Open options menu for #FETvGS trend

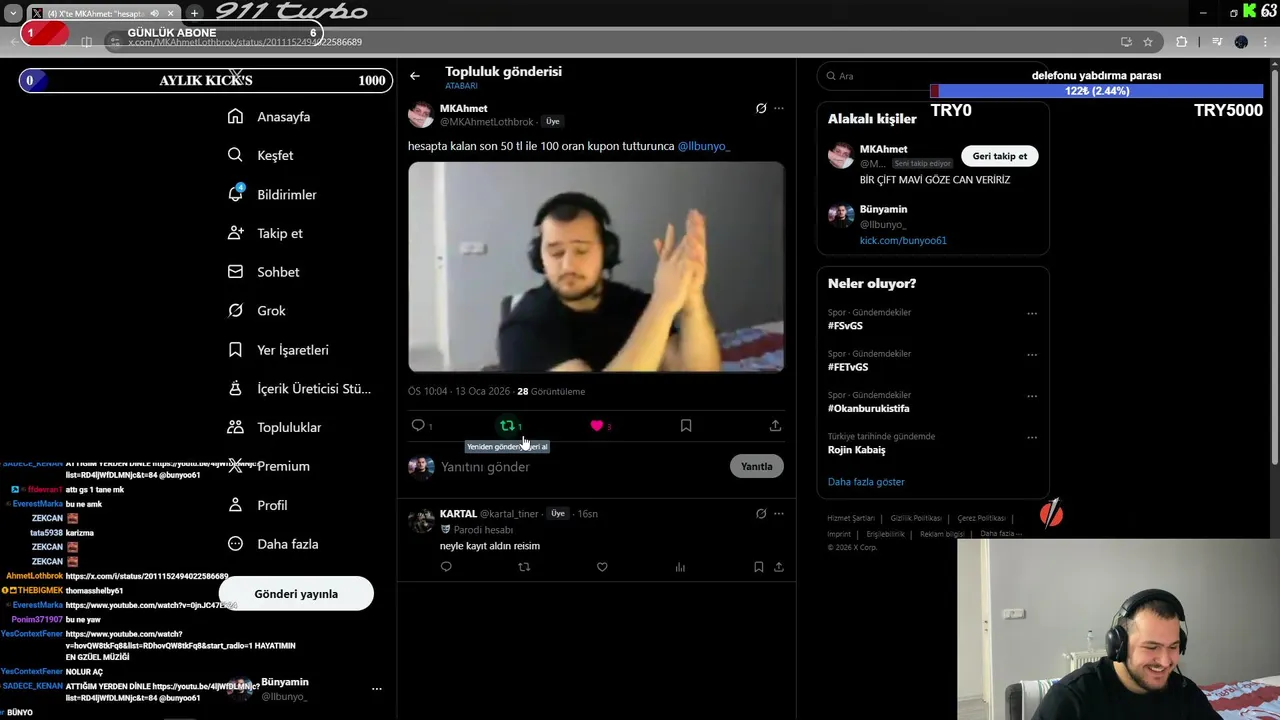click(1032, 355)
